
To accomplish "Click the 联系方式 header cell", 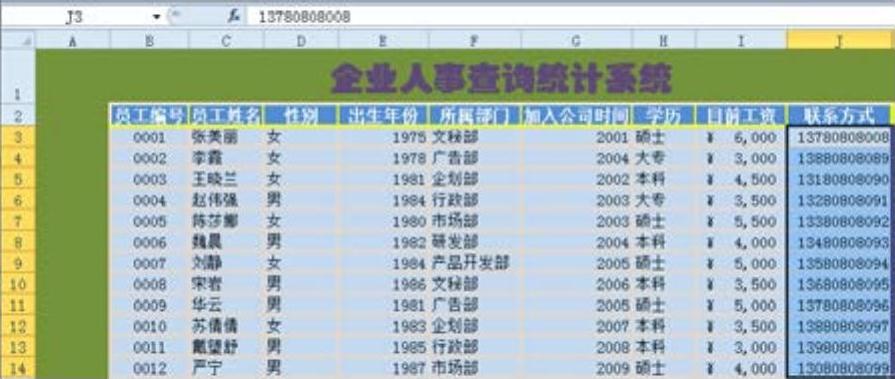I will click(x=838, y=115).
